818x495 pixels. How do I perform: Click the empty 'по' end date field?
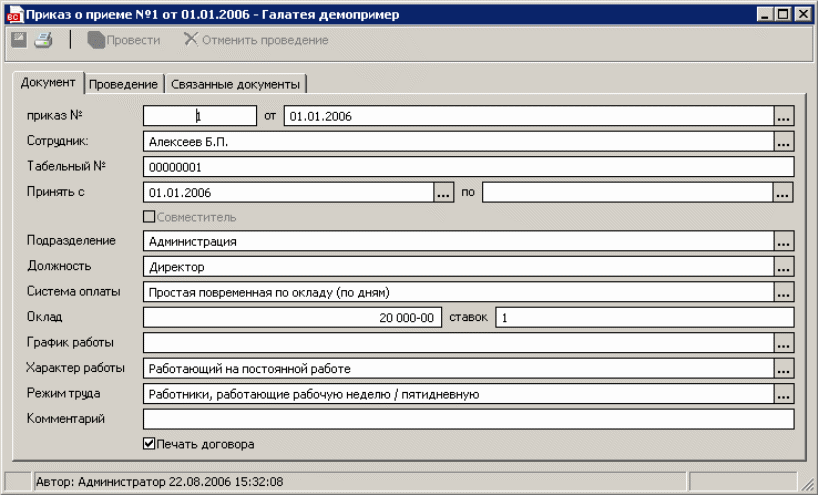pos(627,192)
